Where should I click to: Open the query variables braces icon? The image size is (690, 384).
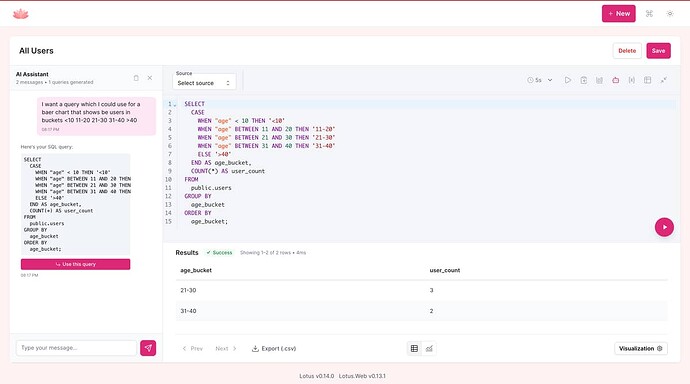point(631,80)
